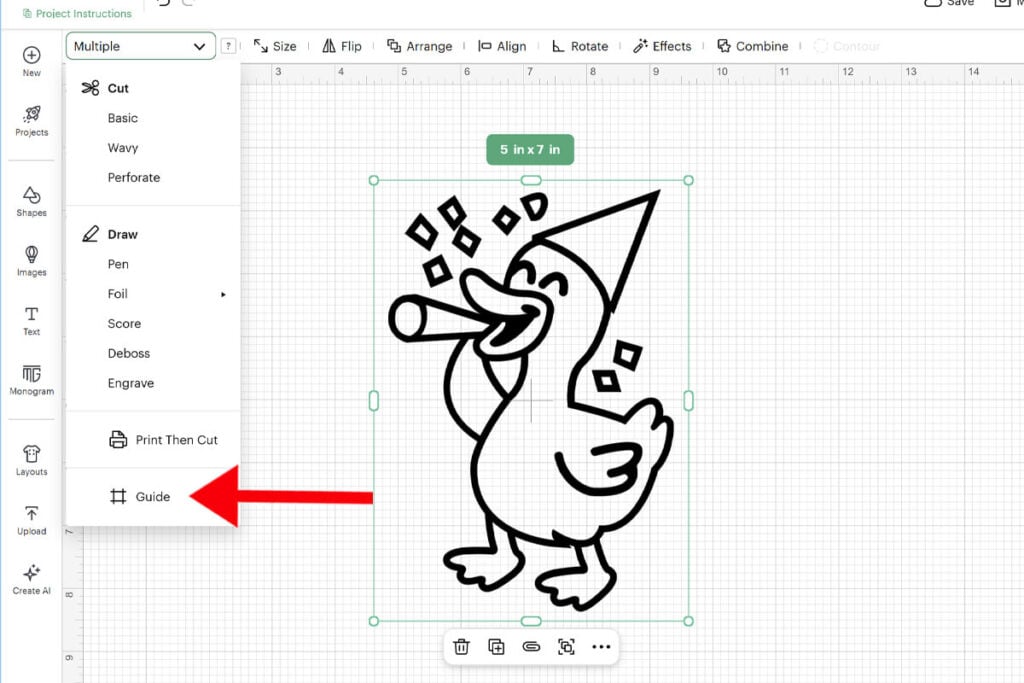
Task: Select Wavy cut operation
Action: (123, 148)
